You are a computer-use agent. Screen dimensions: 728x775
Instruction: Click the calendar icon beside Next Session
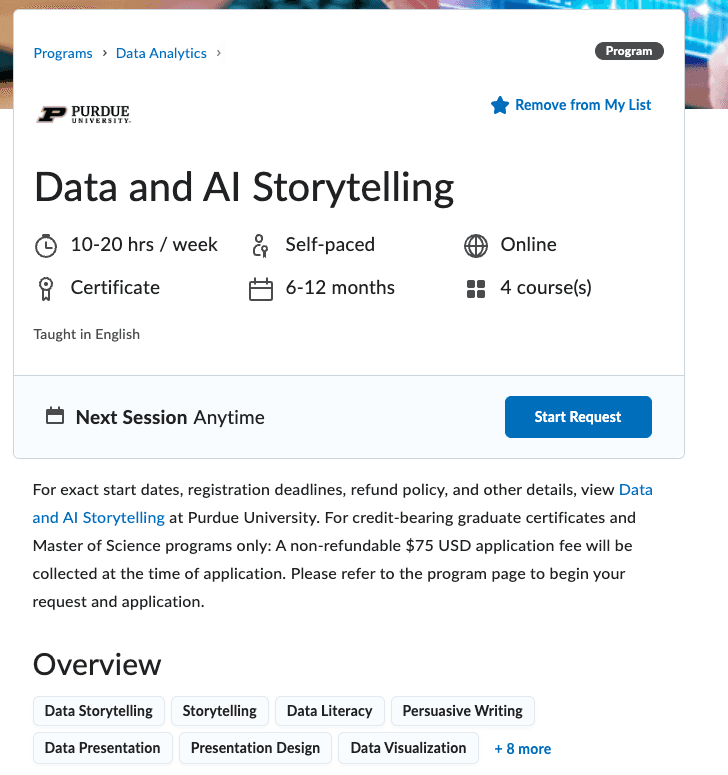click(56, 416)
